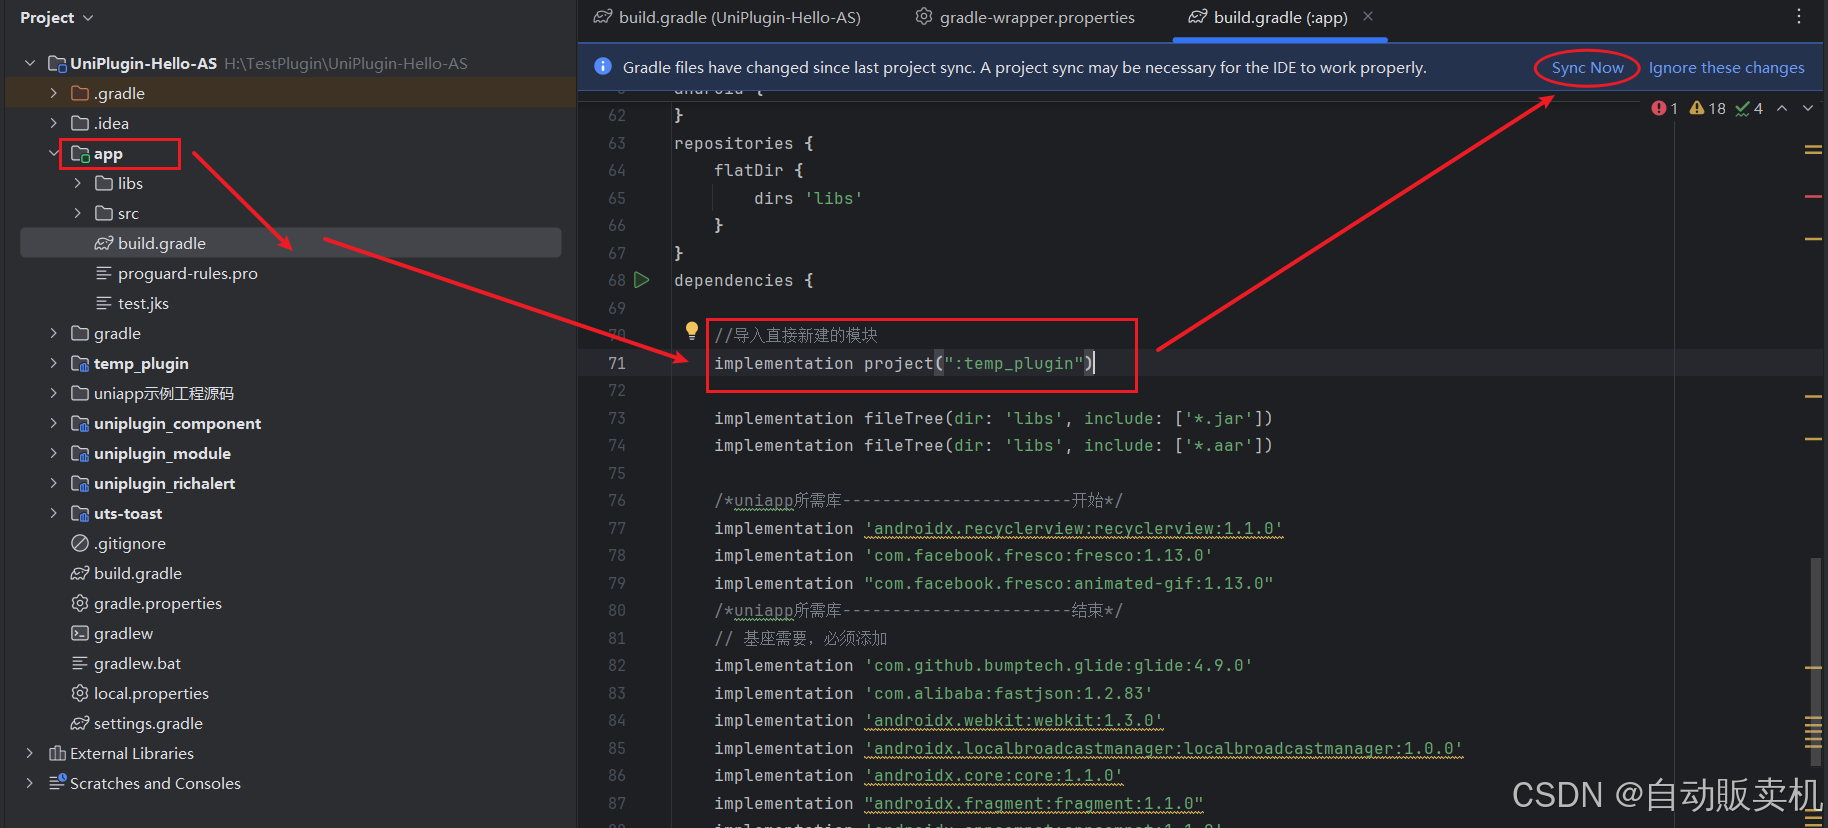1828x828 pixels.
Task: Click uniplugin_component module icon
Action: (80, 423)
